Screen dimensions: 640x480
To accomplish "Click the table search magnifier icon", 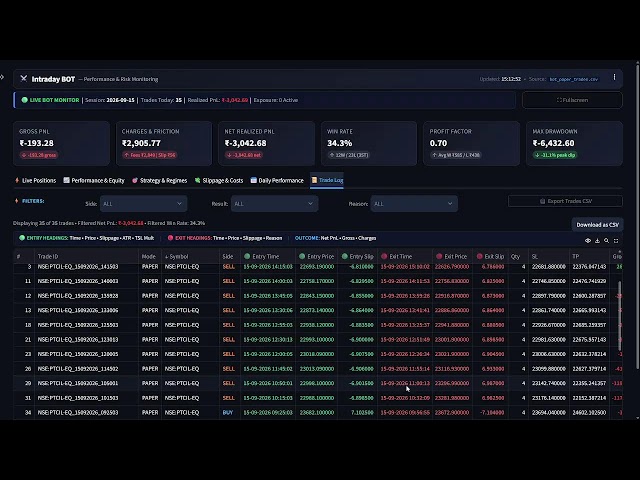I will click(607, 241).
